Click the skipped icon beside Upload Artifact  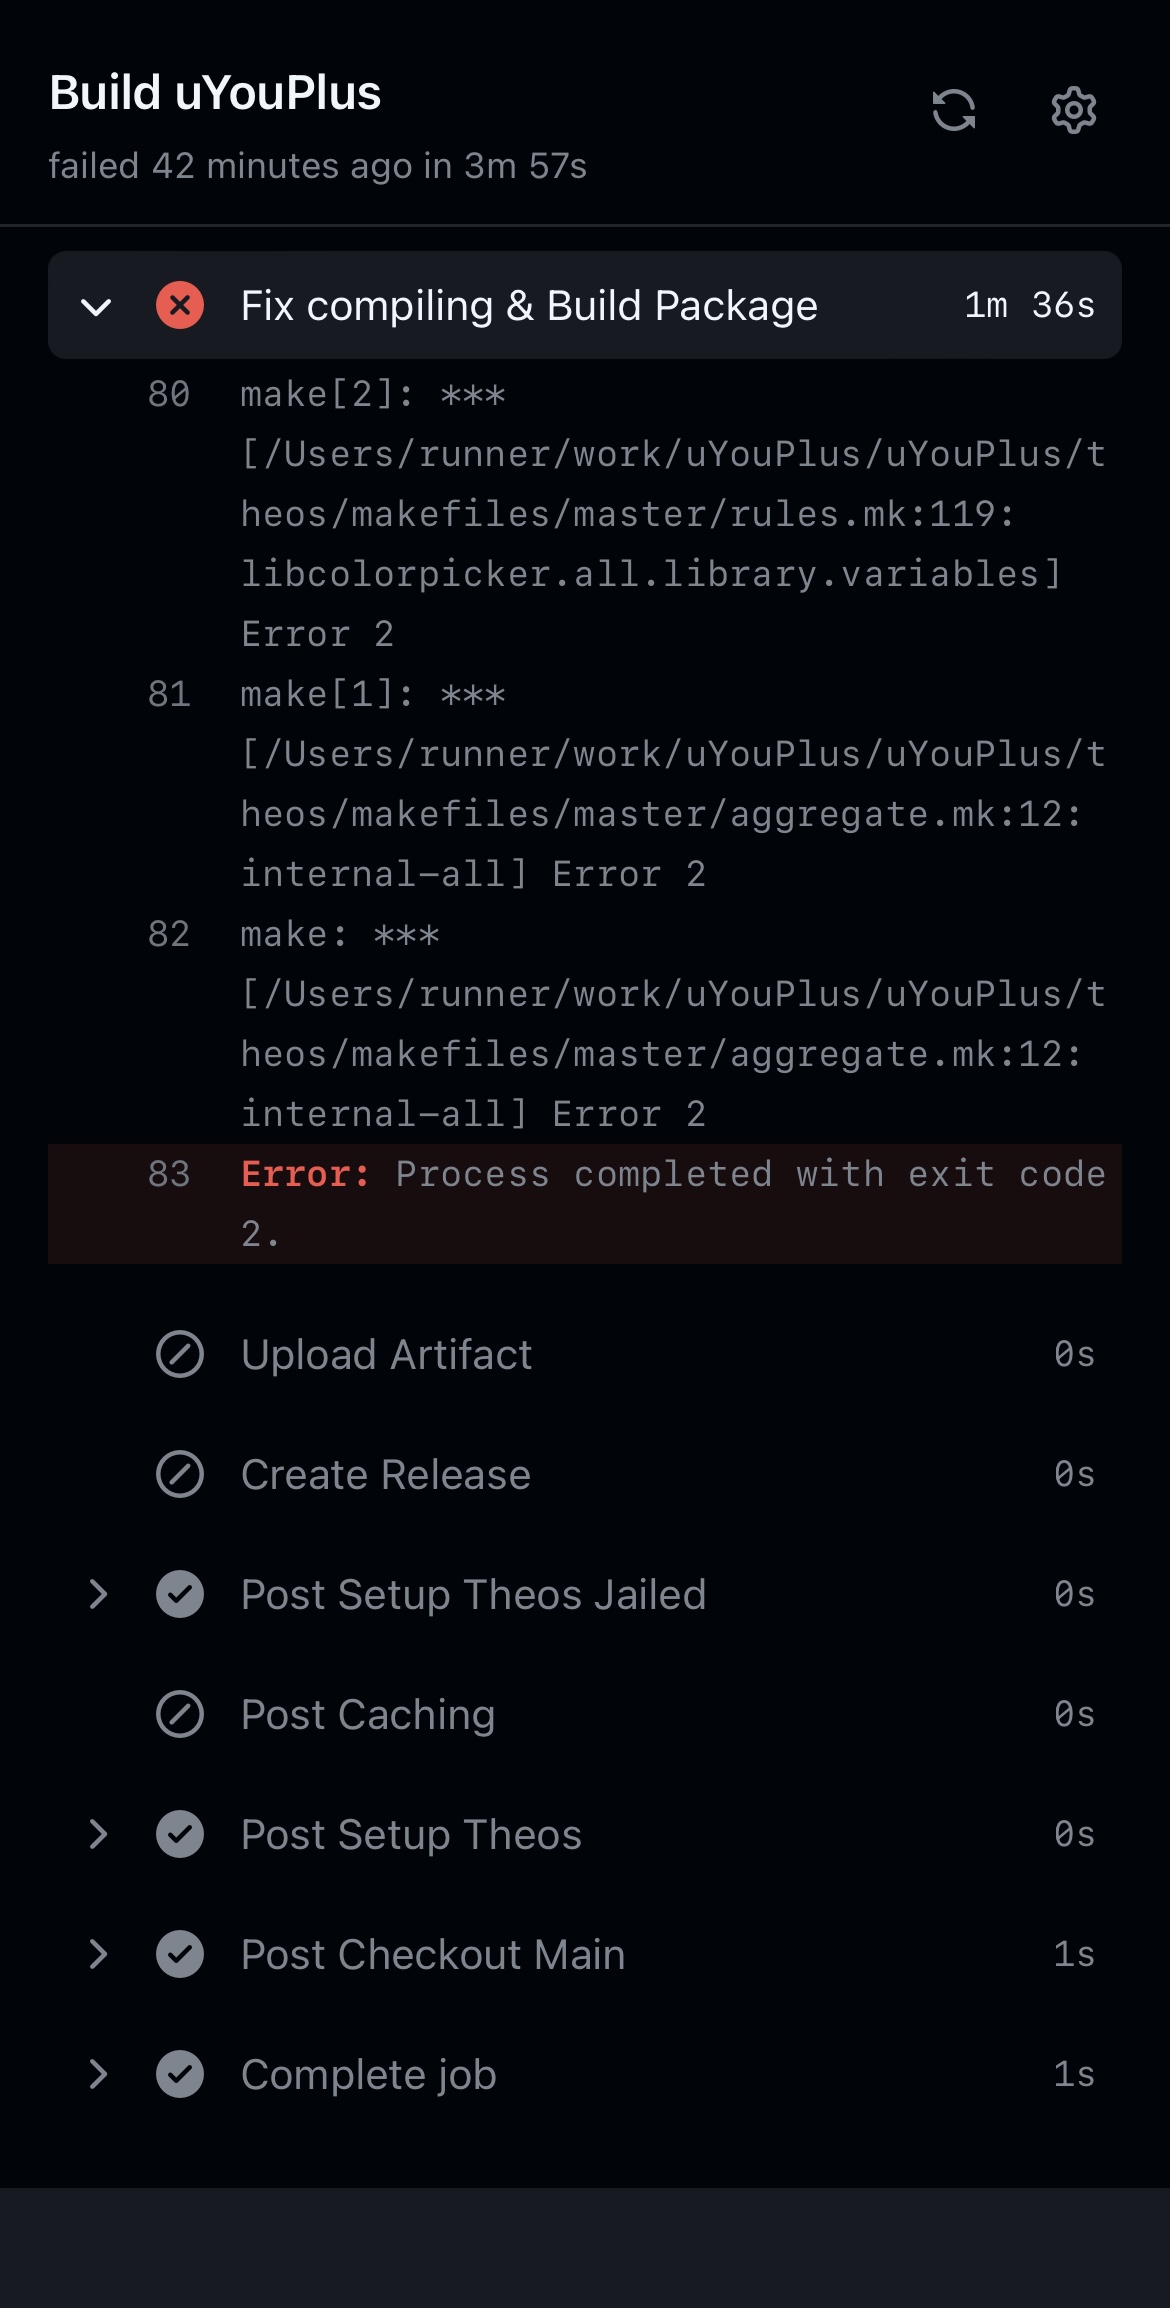(x=180, y=1354)
